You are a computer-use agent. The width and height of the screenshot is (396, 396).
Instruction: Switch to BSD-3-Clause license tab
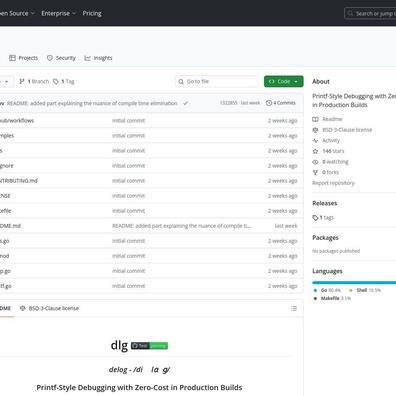[x=49, y=308]
